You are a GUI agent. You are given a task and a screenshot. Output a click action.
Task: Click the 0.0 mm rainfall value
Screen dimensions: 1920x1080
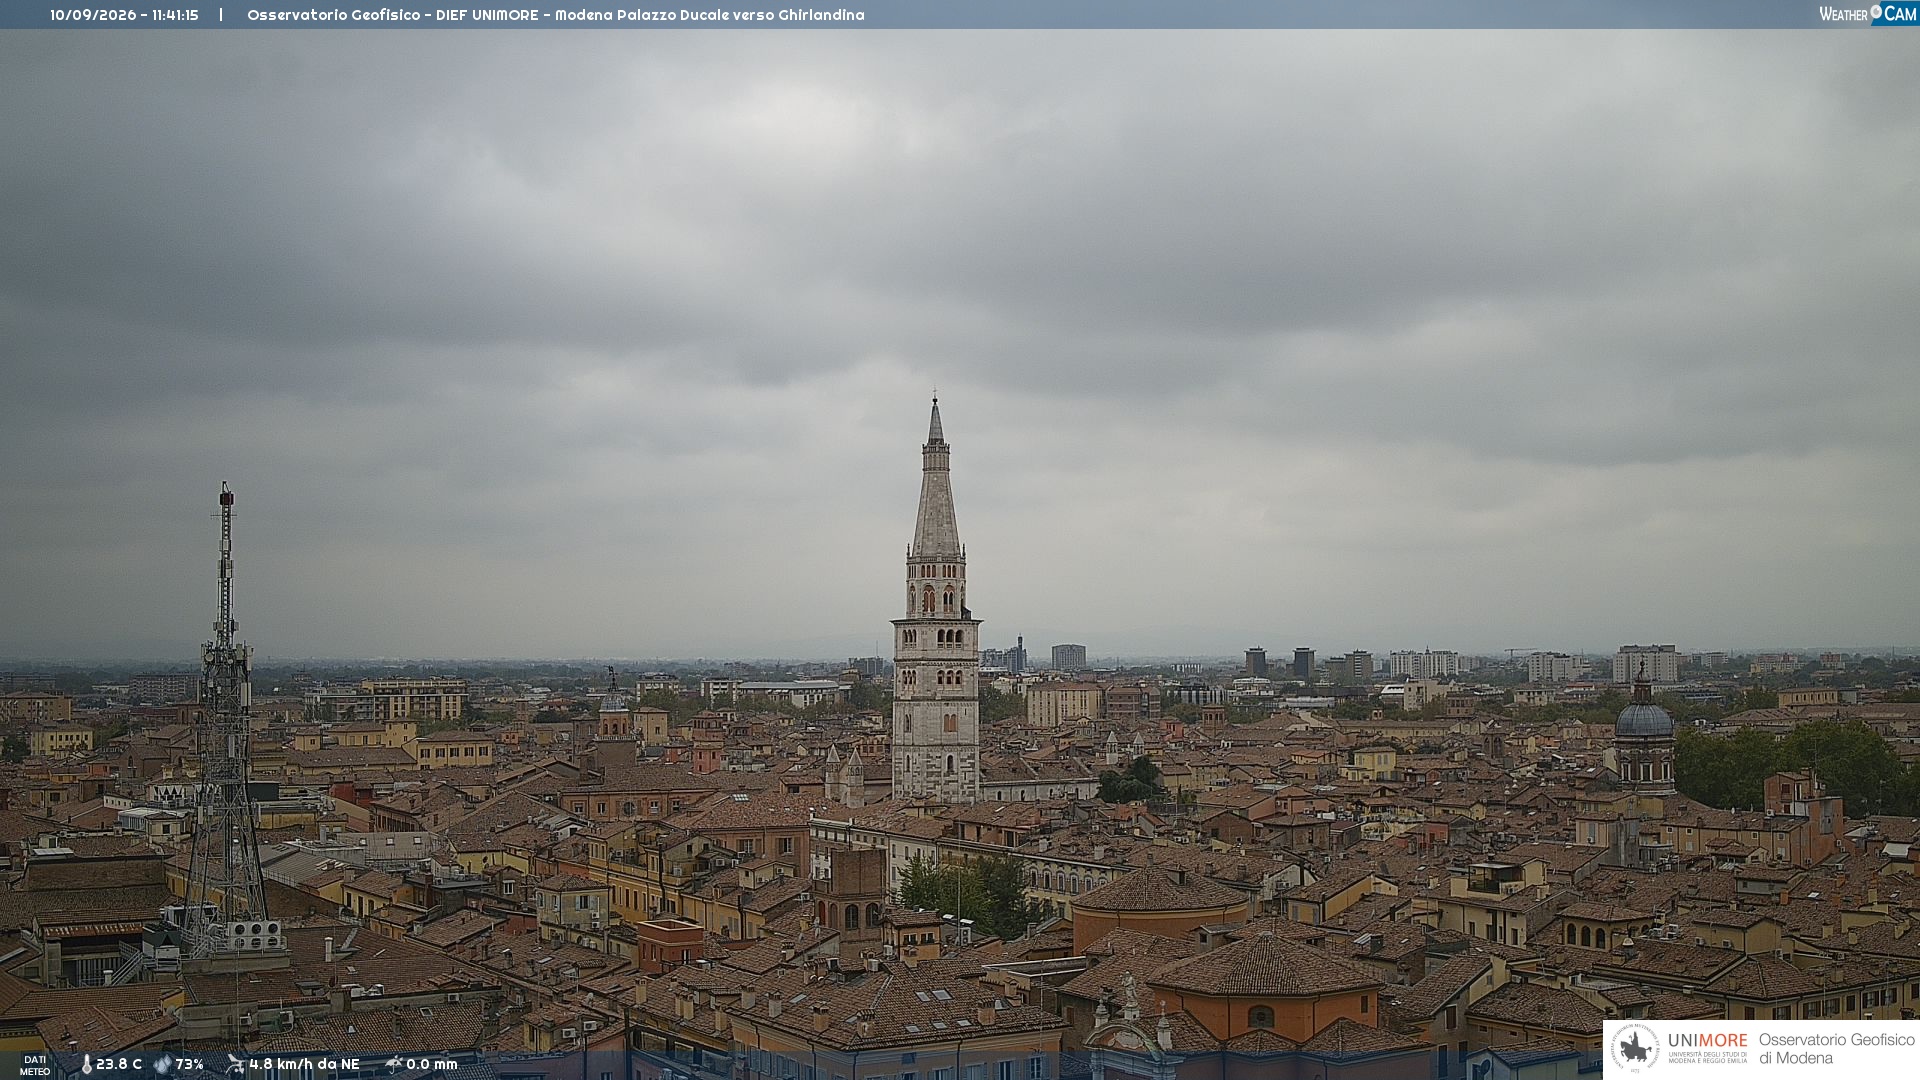click(432, 1064)
